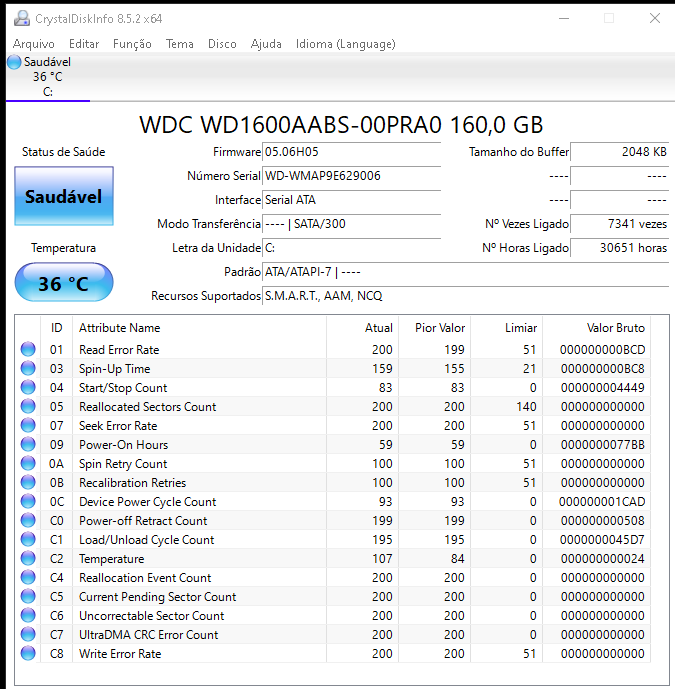This screenshot has width=675, height=689.
Task: Click the supported features field S.M.A.R.T., AAM, NCQ
Action: (x=465, y=296)
